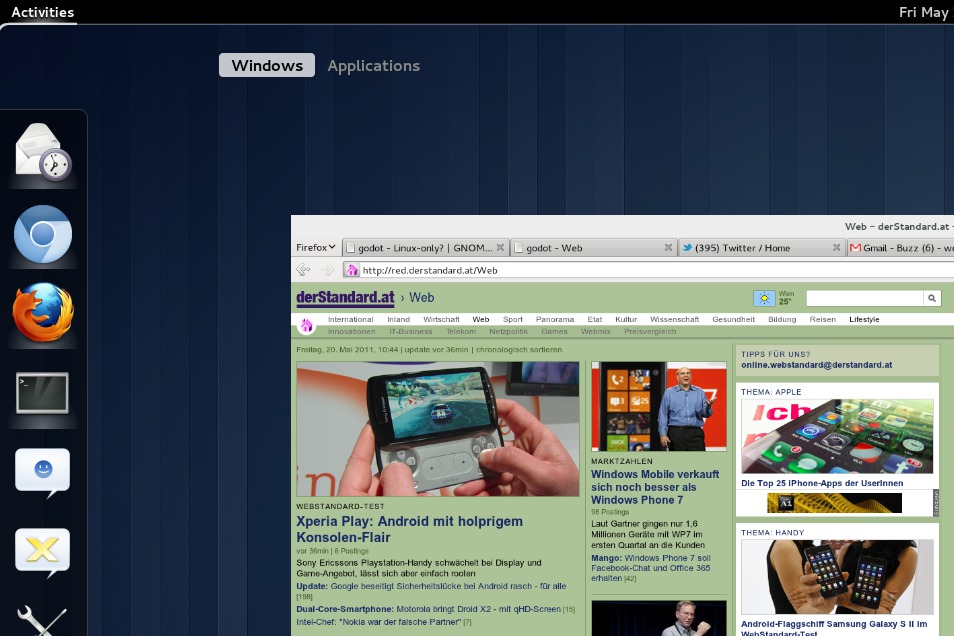Open the Terminal dash icon

coord(42,393)
